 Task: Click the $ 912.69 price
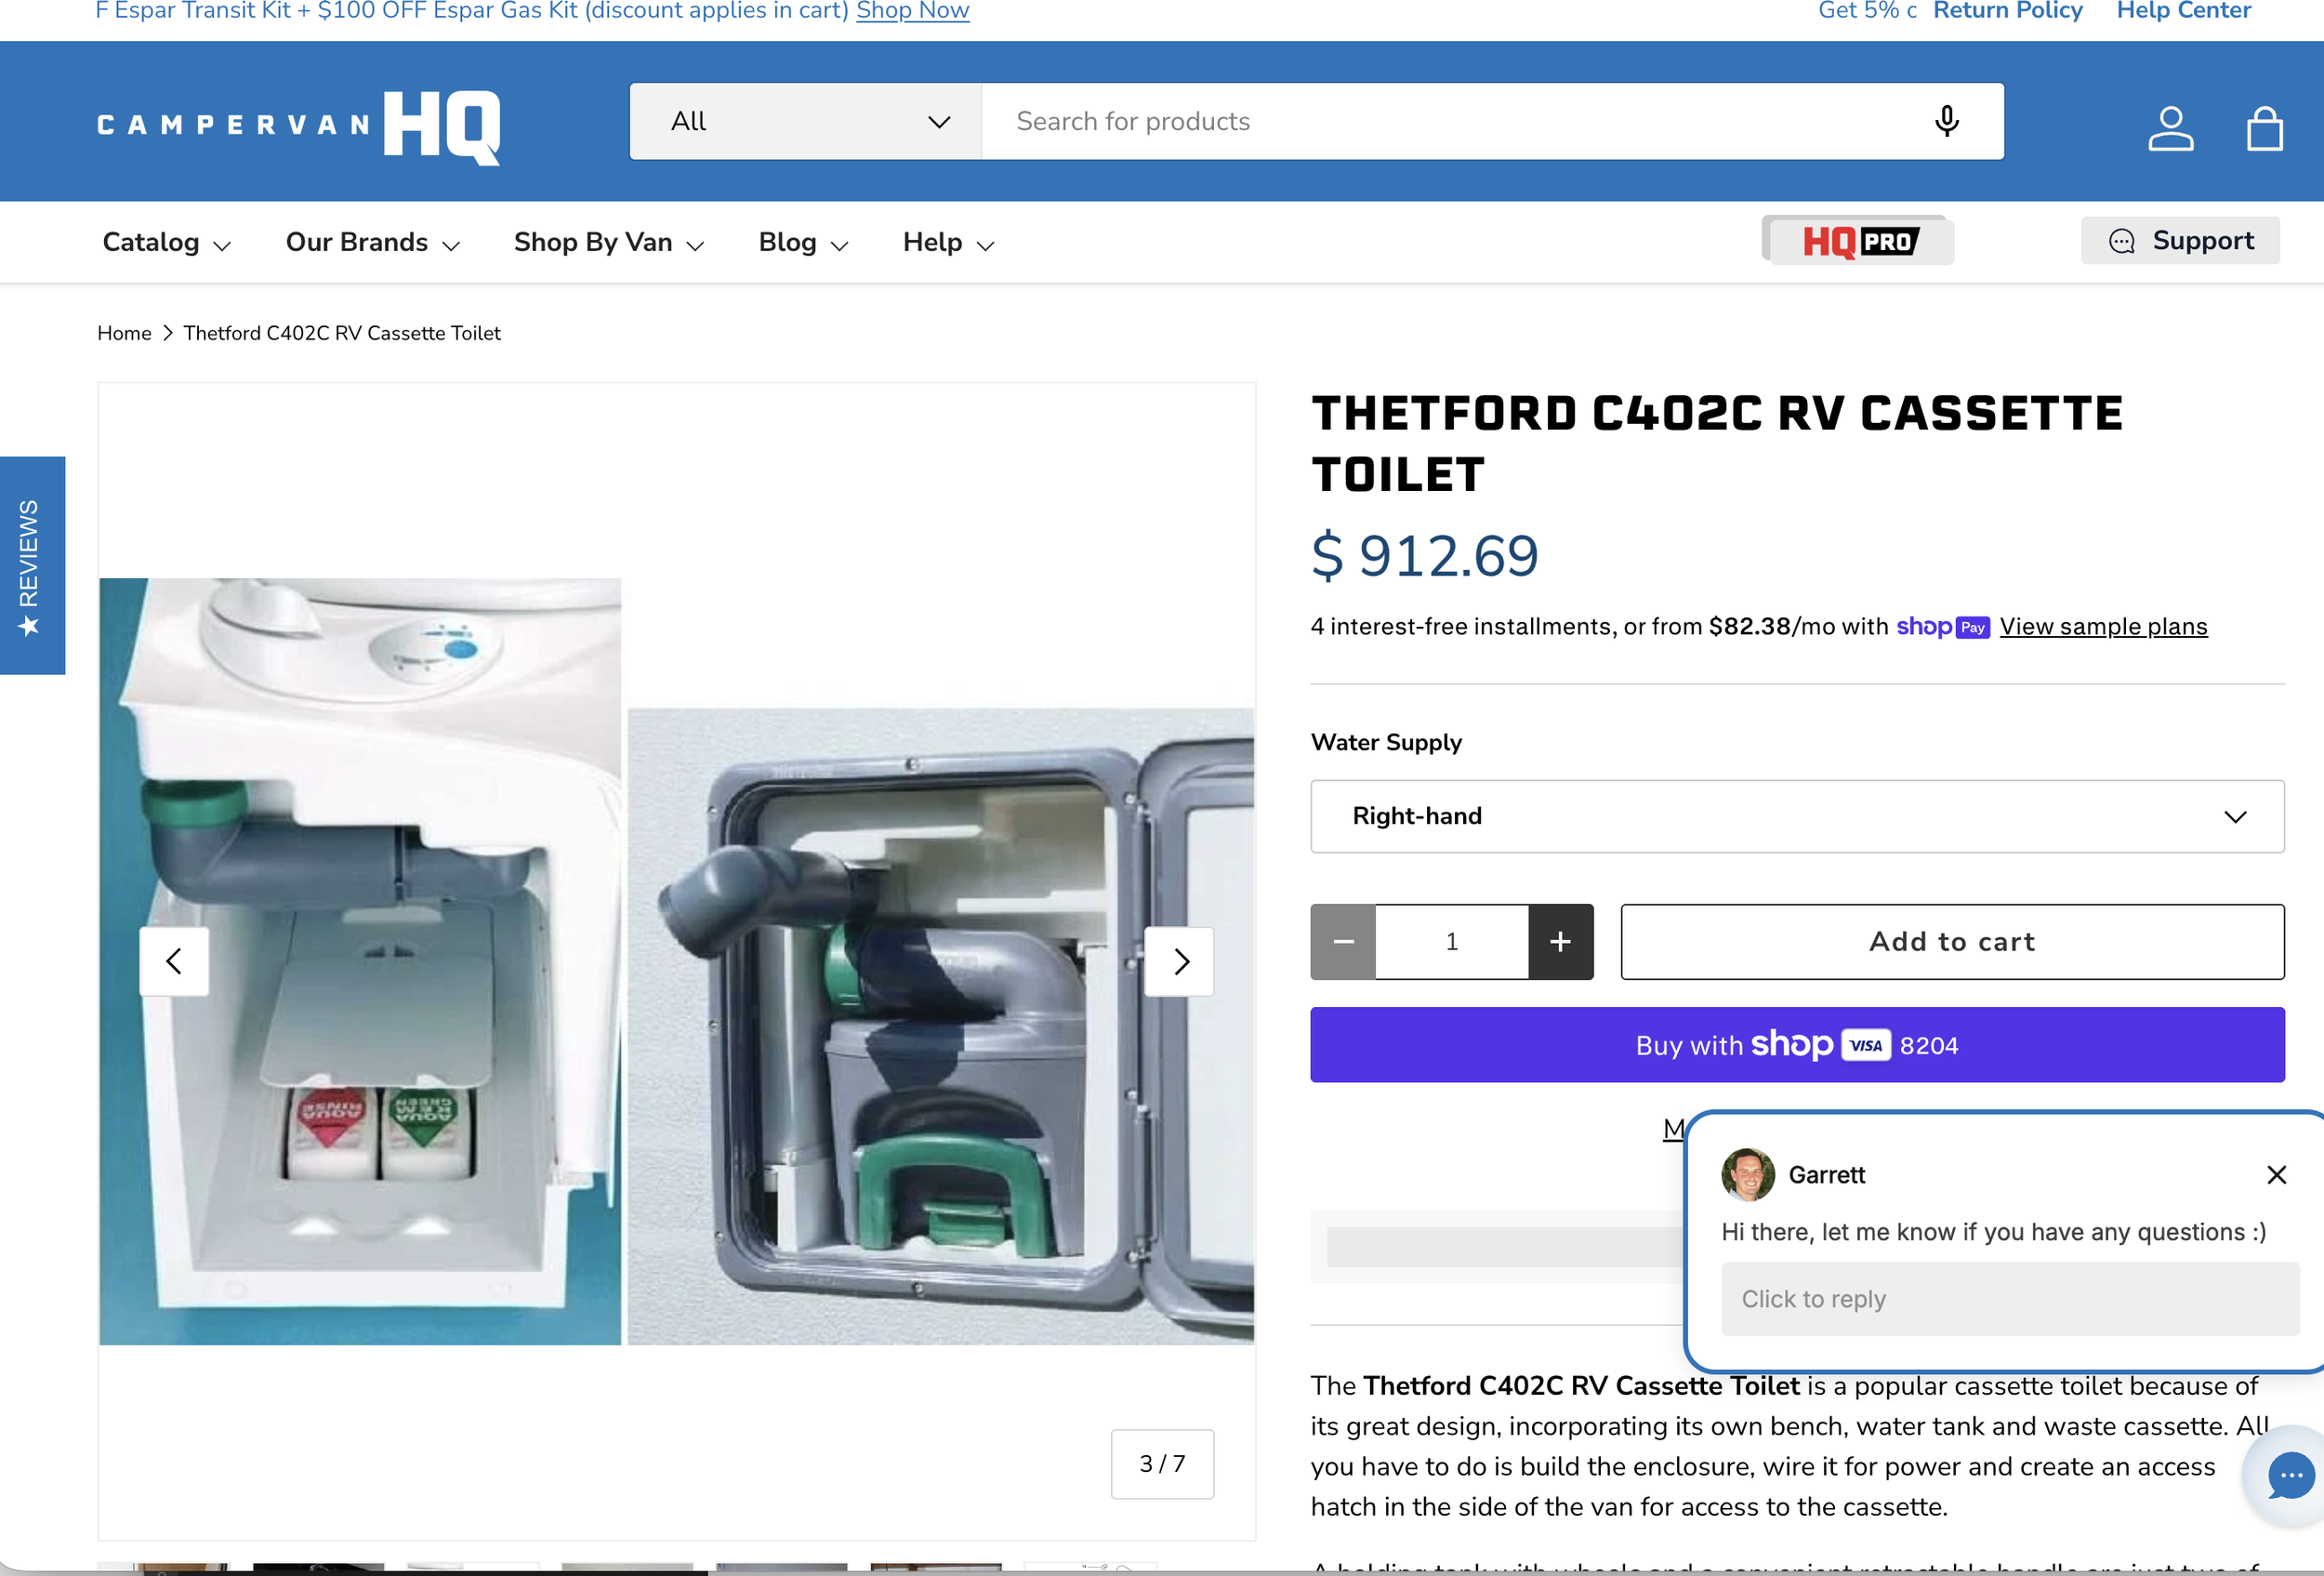[1424, 556]
